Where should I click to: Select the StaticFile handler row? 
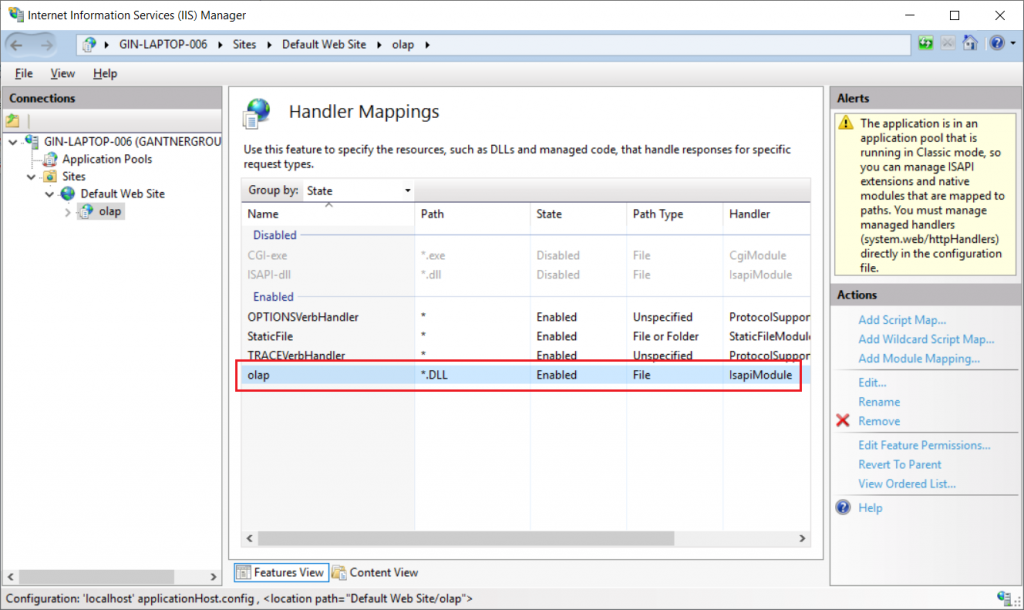click(x=526, y=336)
